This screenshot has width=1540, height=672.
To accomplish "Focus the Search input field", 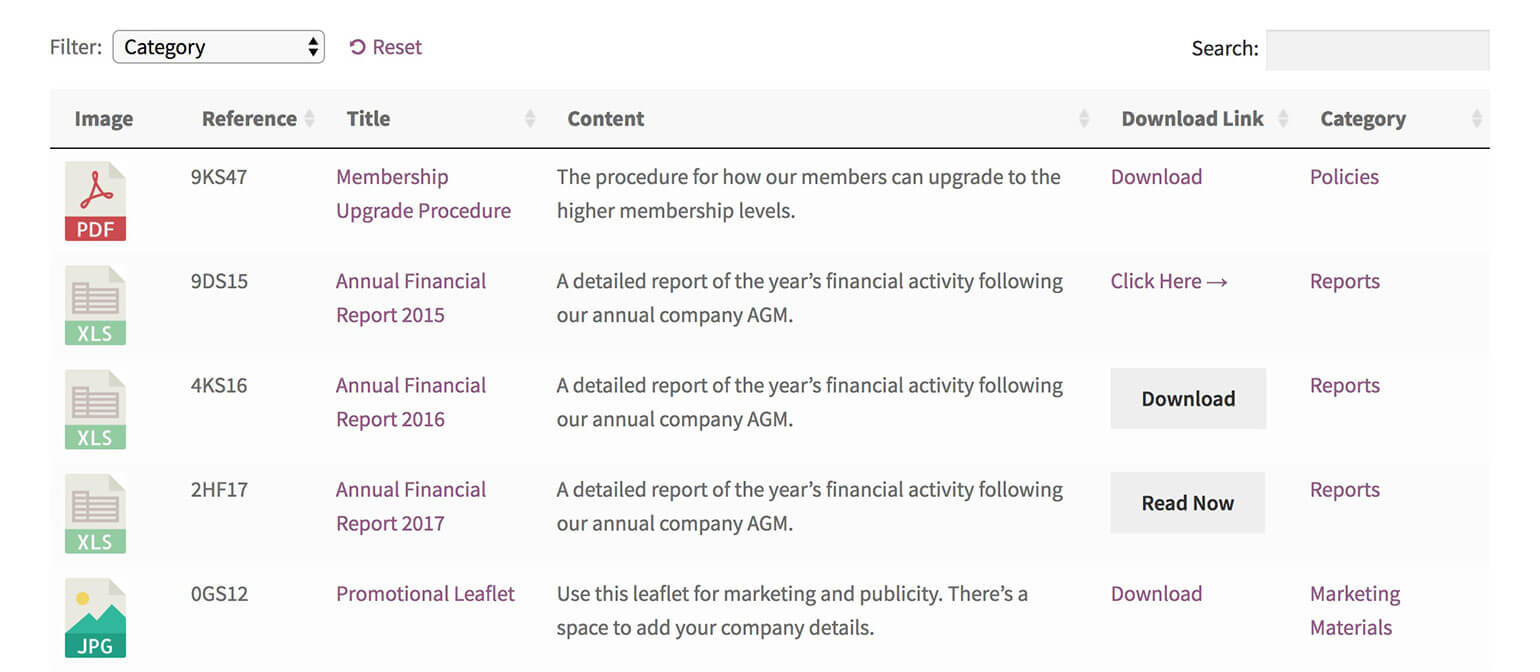I will click(1378, 49).
